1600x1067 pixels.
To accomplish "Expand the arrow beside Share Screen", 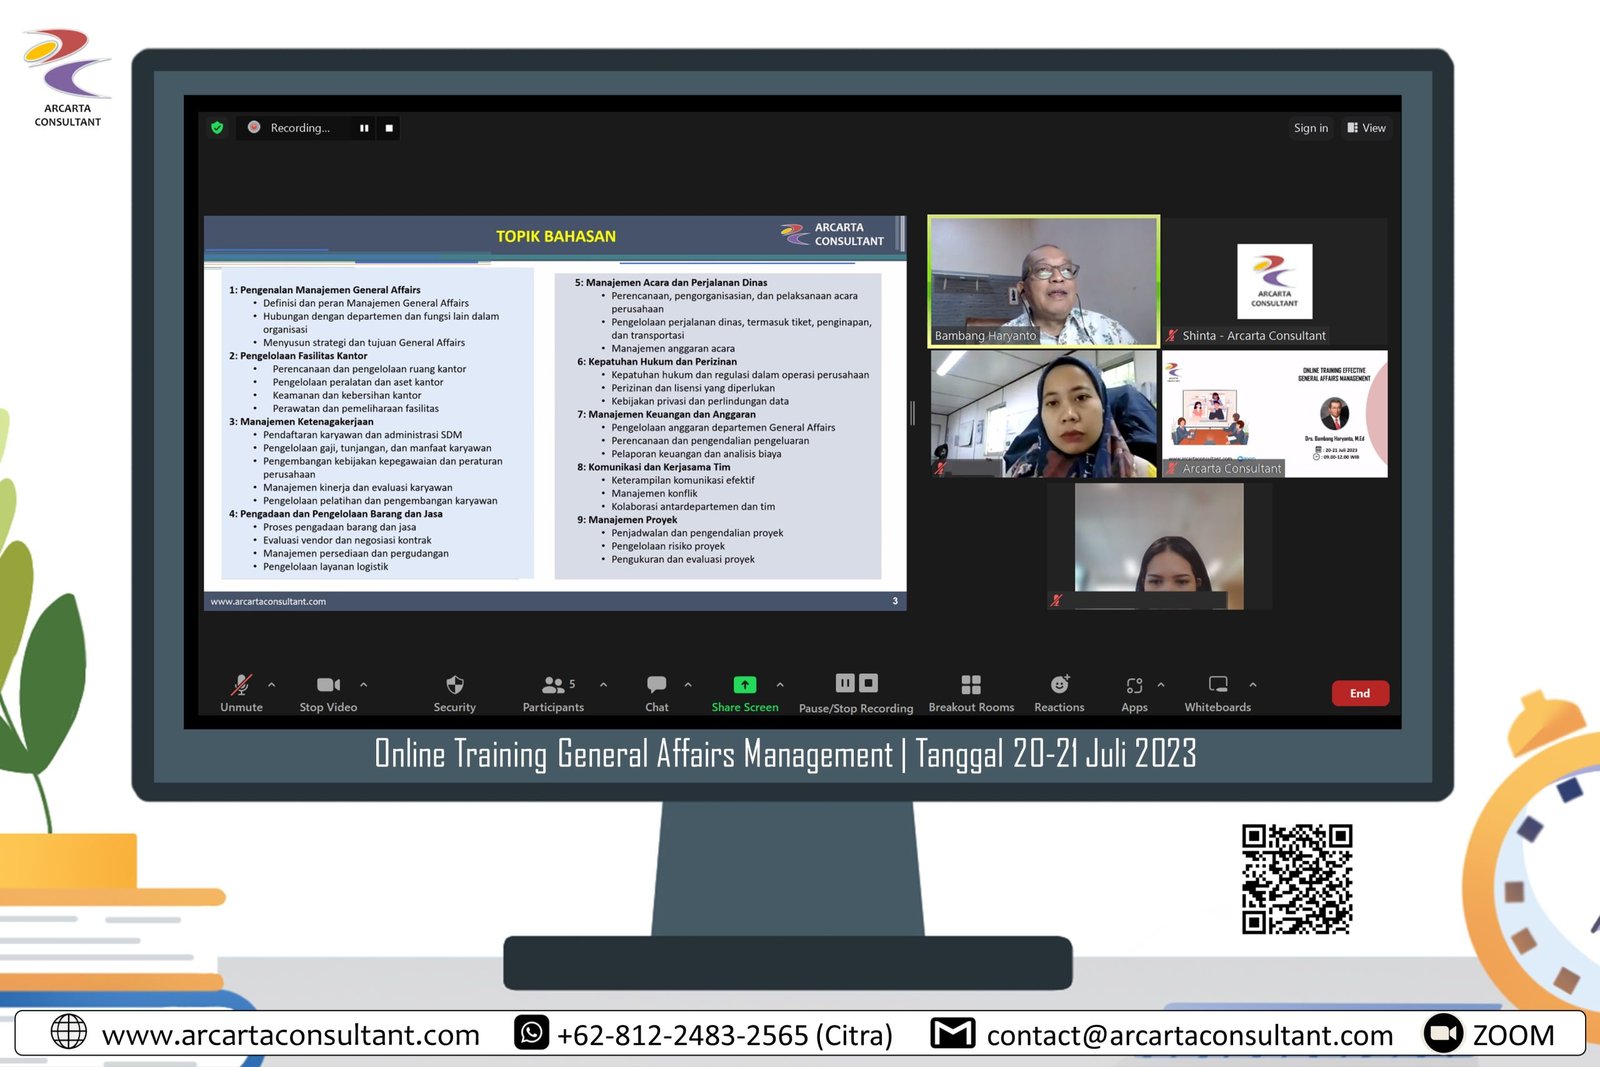I will pyautogui.click(x=780, y=685).
